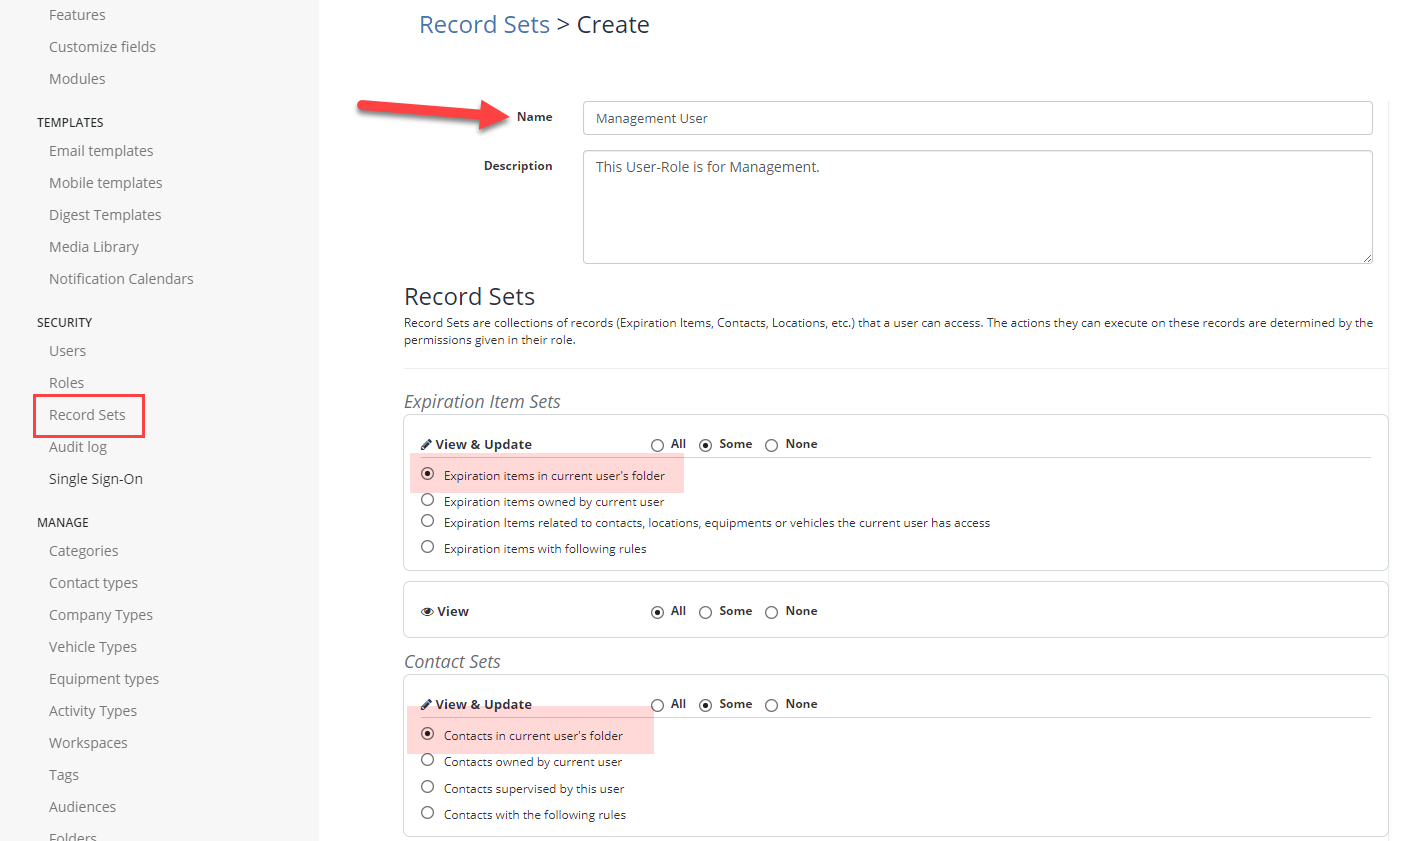1416x841 pixels.
Task: Open Single Sign-On settings
Action: coord(96,479)
